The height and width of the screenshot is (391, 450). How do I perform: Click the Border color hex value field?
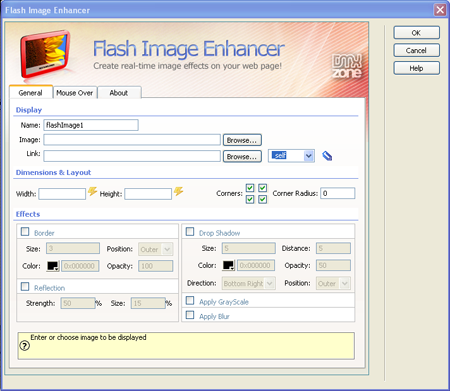click(80, 266)
